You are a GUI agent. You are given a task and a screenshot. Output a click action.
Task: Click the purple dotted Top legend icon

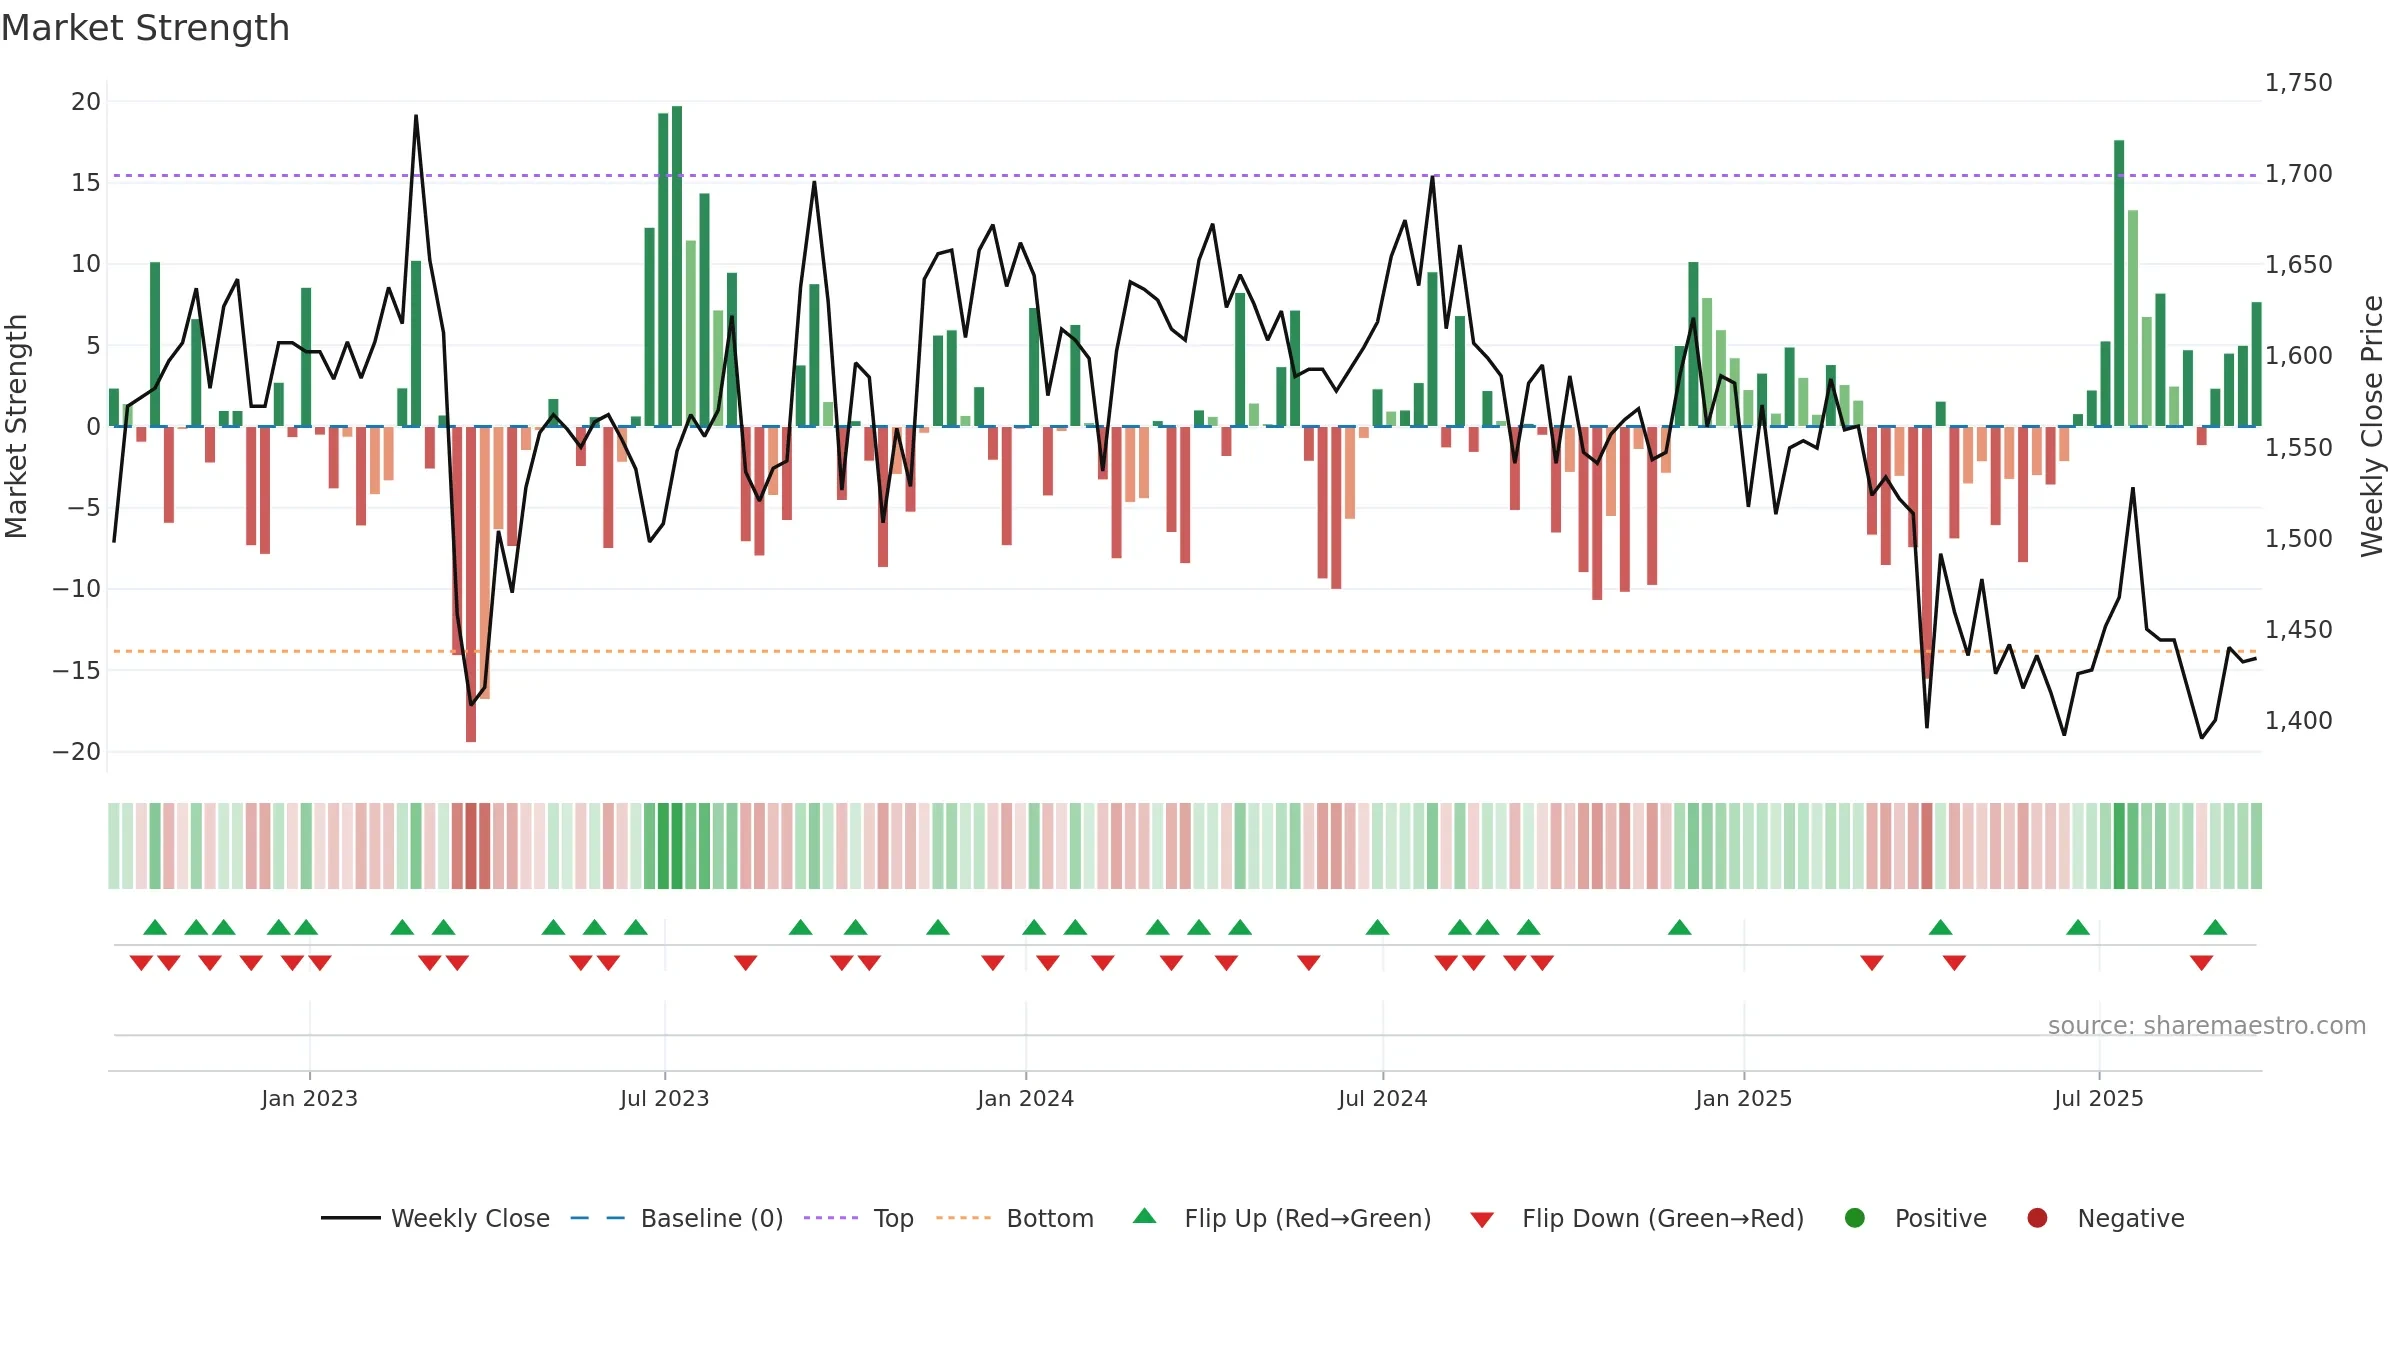[x=831, y=1218]
